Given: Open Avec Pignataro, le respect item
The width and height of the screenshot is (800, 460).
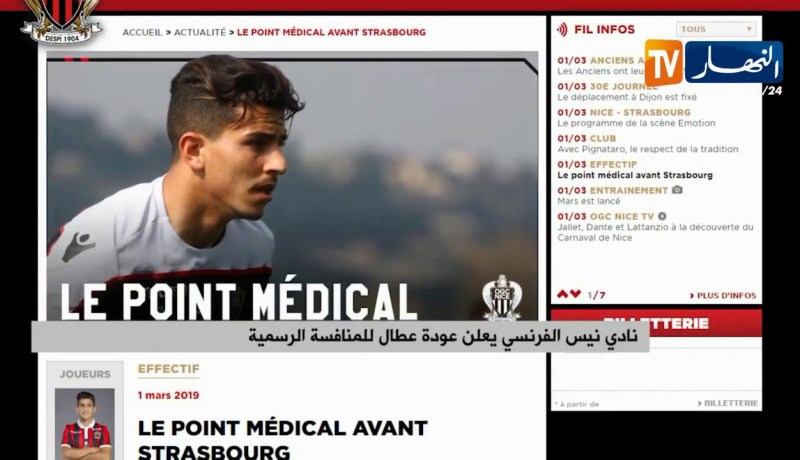Looking at the screenshot, I should pyautogui.click(x=648, y=149).
